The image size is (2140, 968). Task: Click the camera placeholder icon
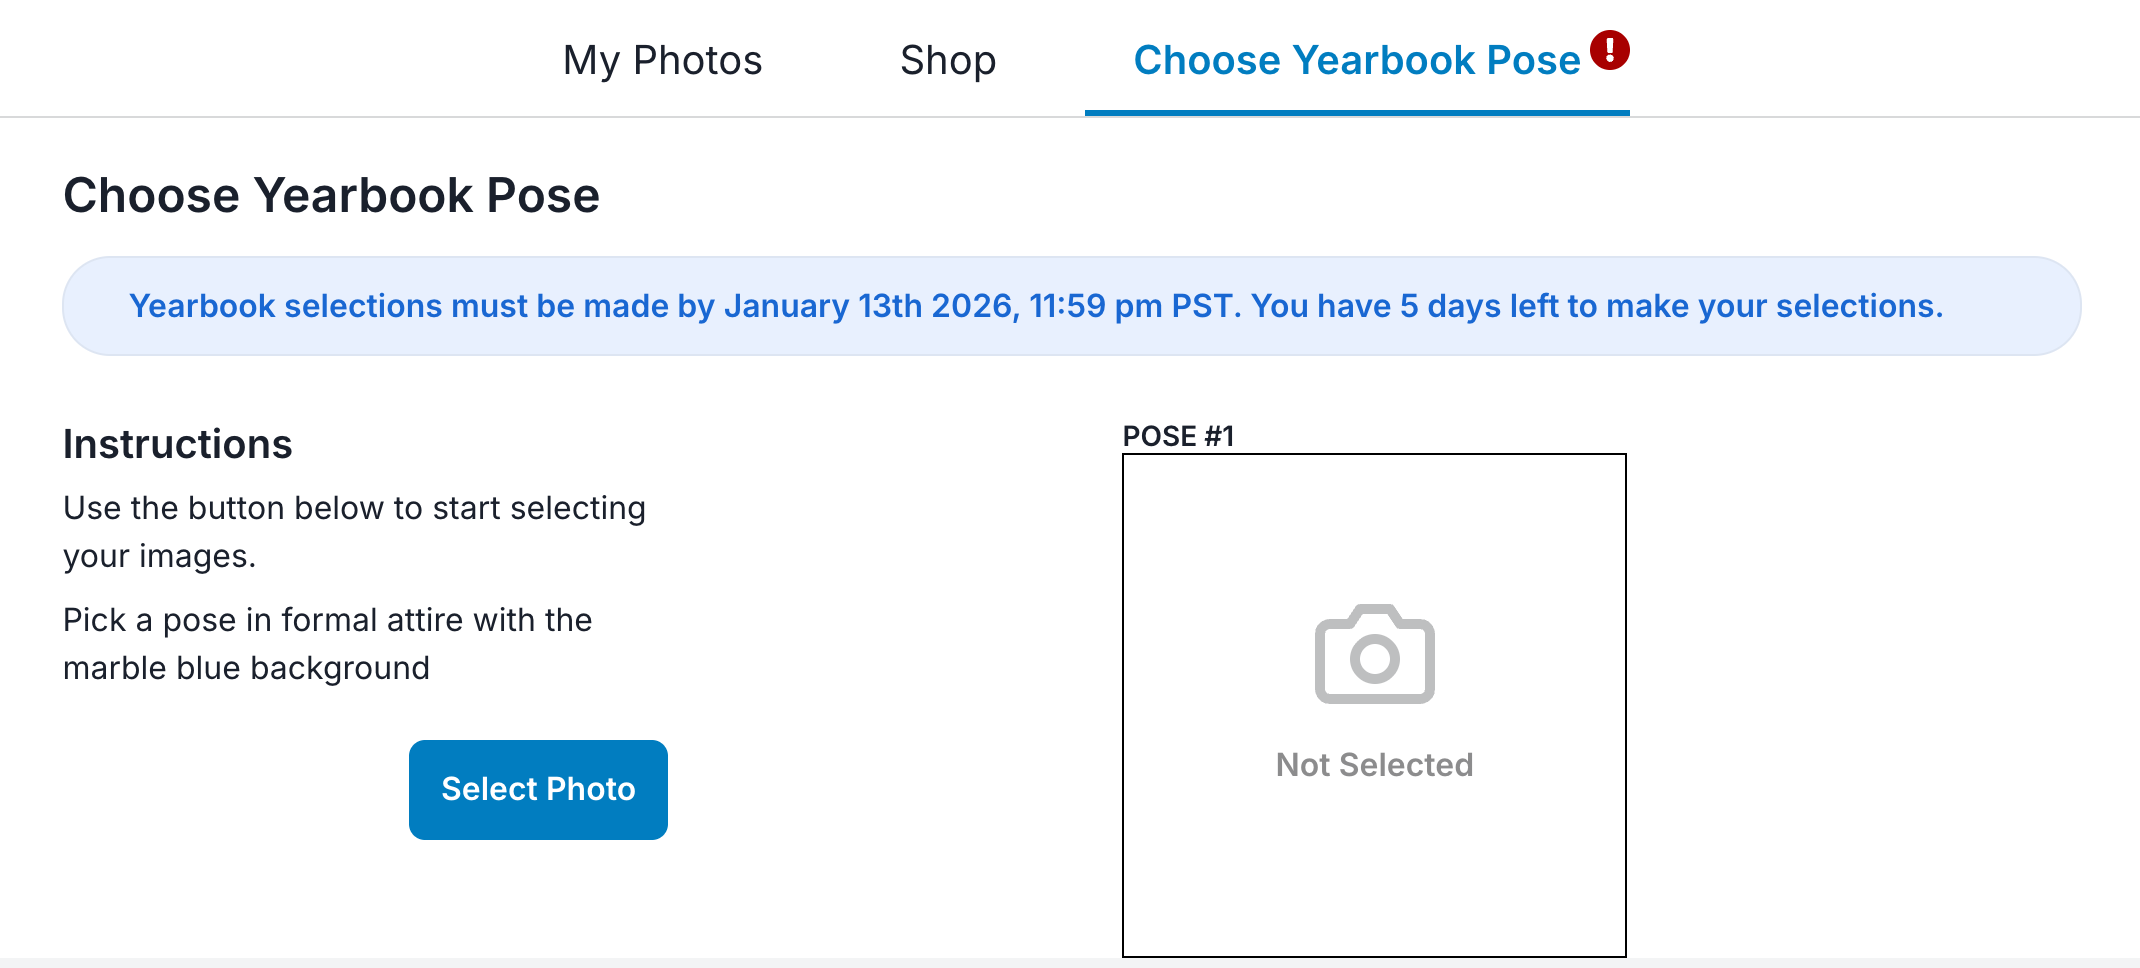[x=1374, y=654]
